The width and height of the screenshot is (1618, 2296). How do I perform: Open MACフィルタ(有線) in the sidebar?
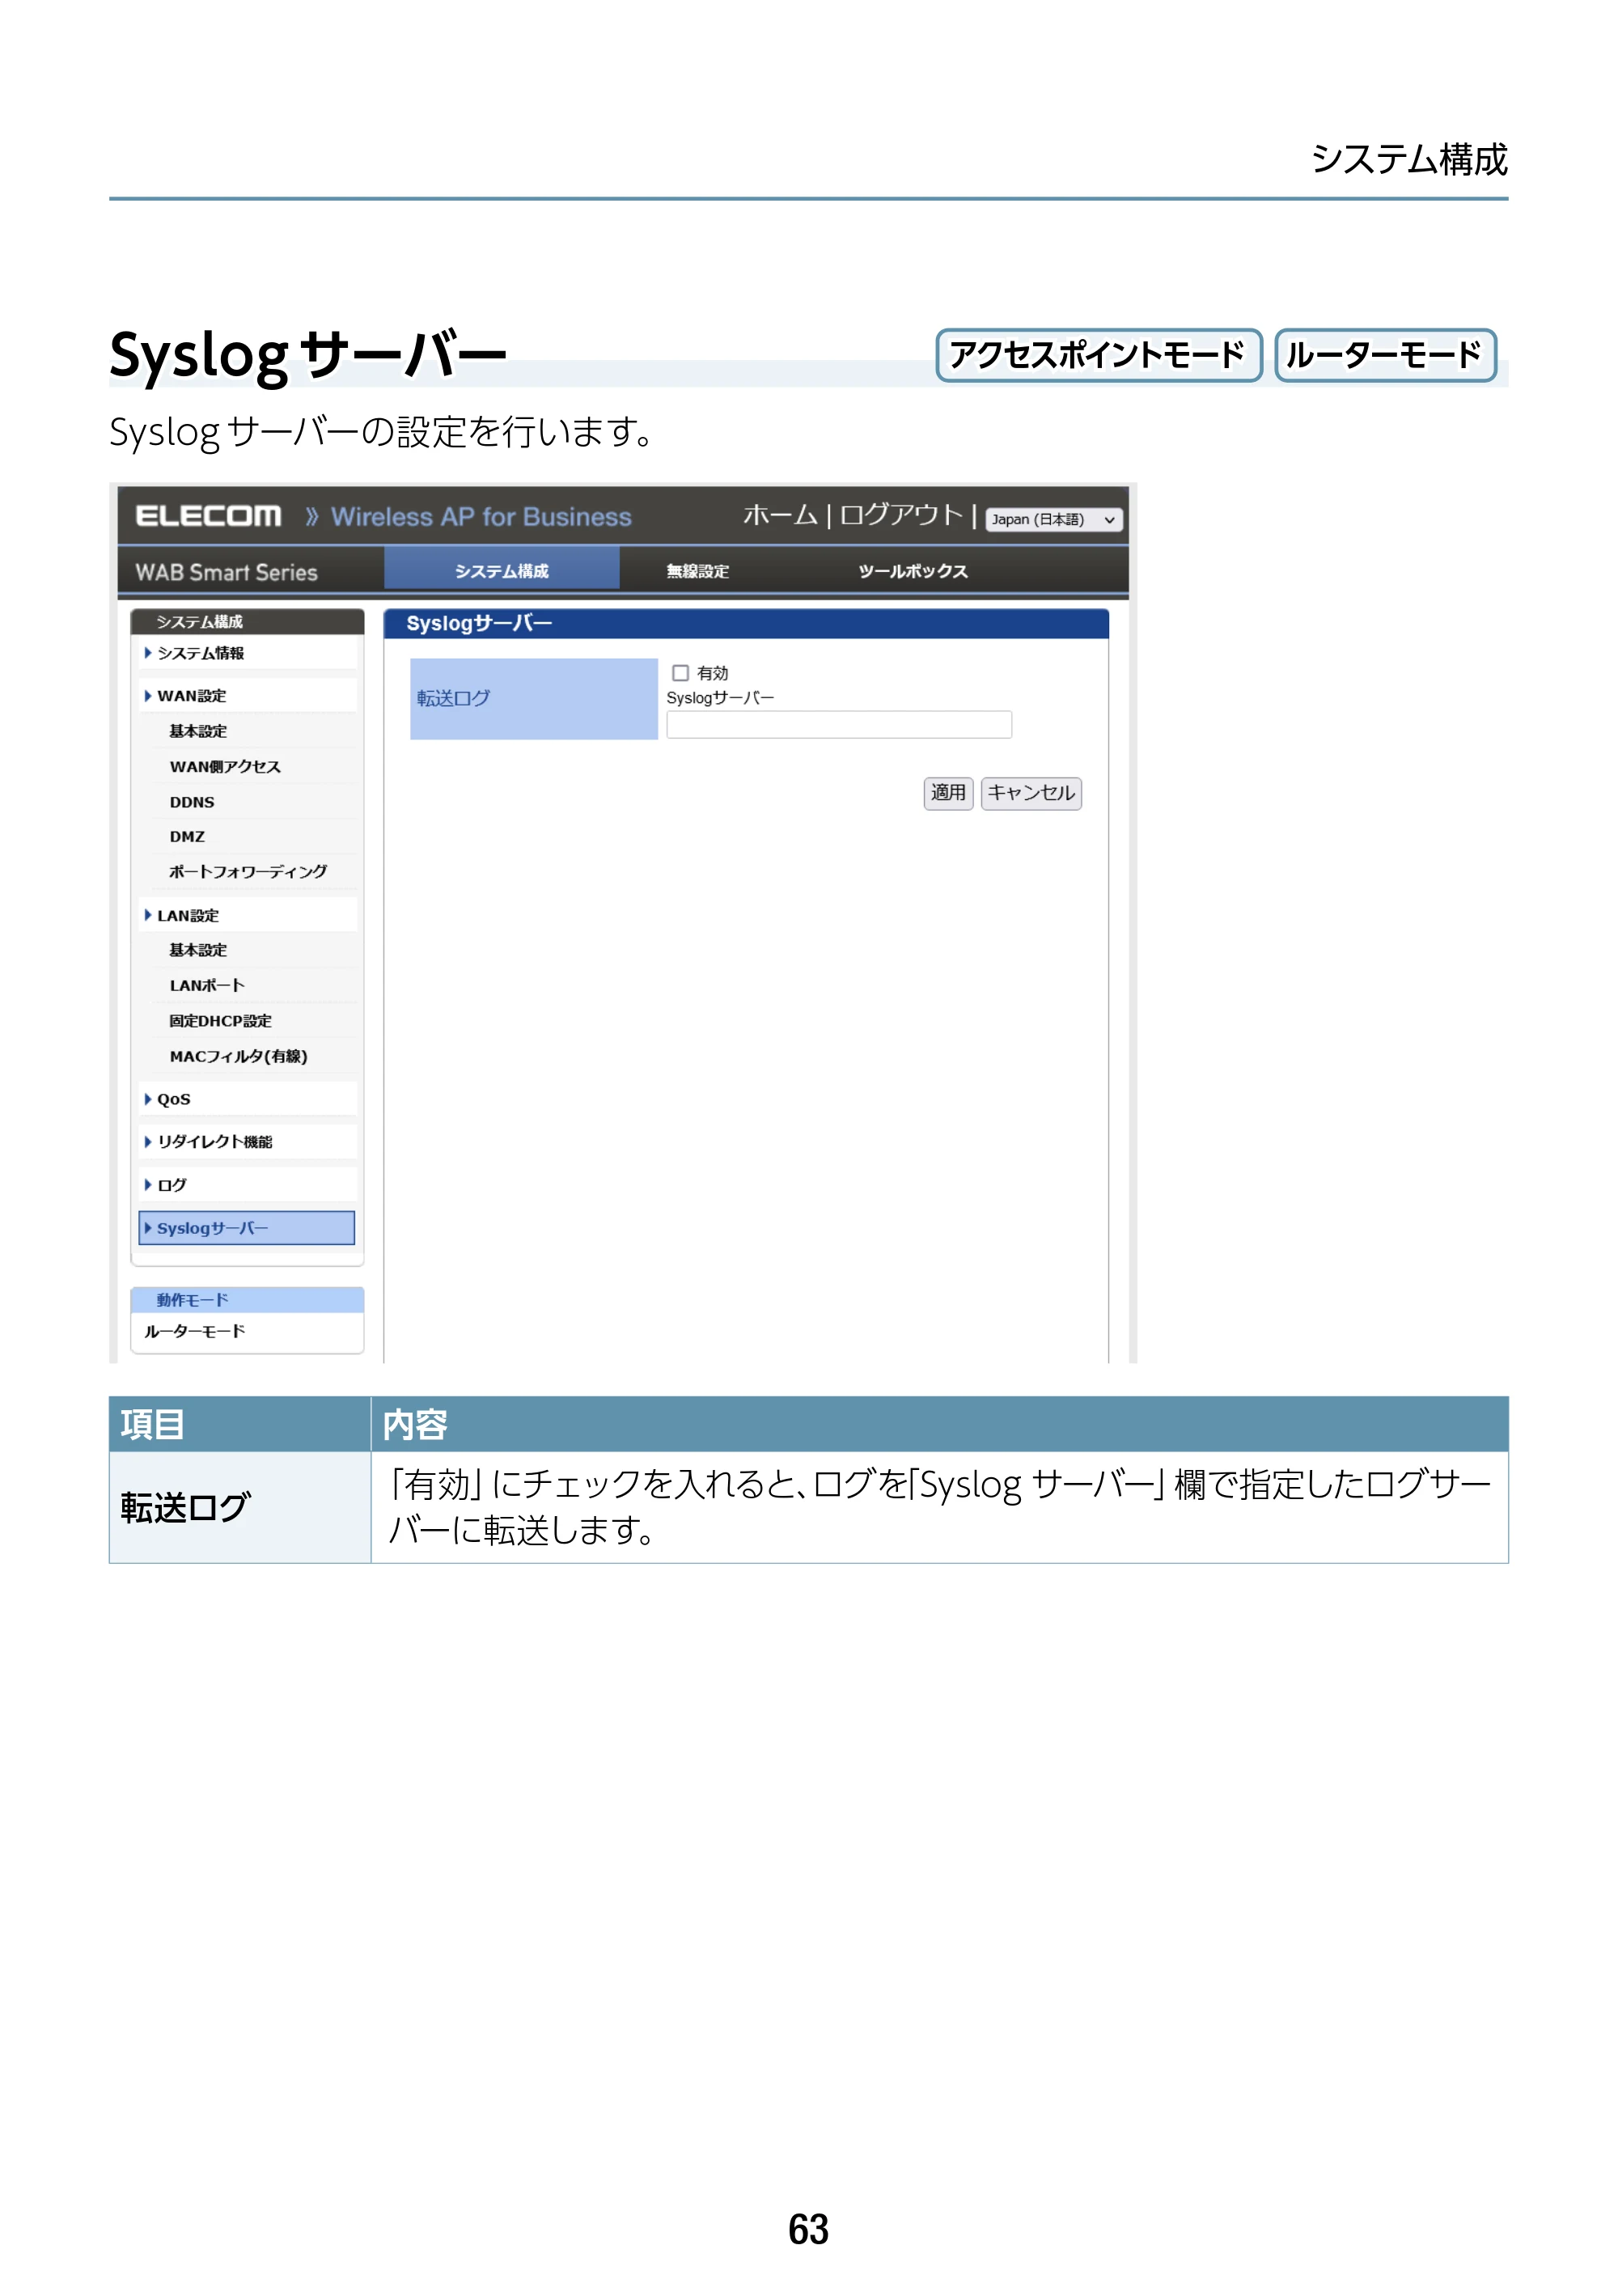238,1057
